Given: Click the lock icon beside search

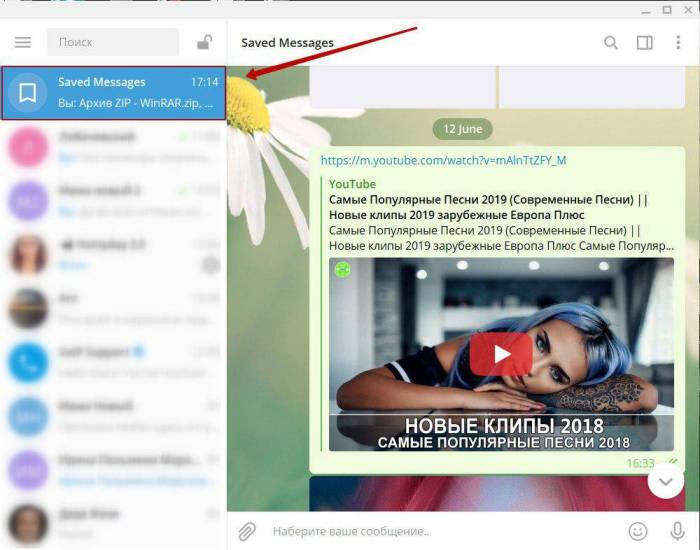Looking at the screenshot, I should pos(204,42).
